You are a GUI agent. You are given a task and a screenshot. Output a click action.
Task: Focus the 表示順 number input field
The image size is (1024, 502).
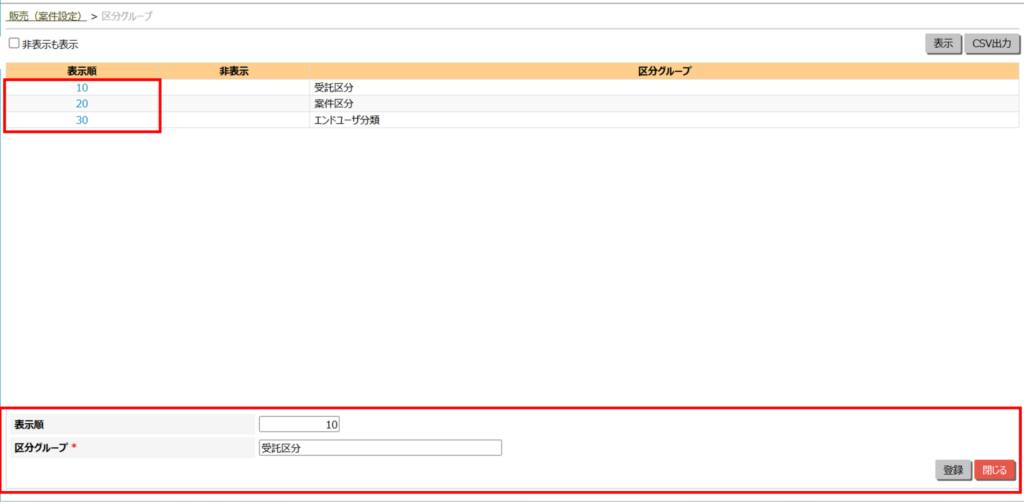pos(300,425)
